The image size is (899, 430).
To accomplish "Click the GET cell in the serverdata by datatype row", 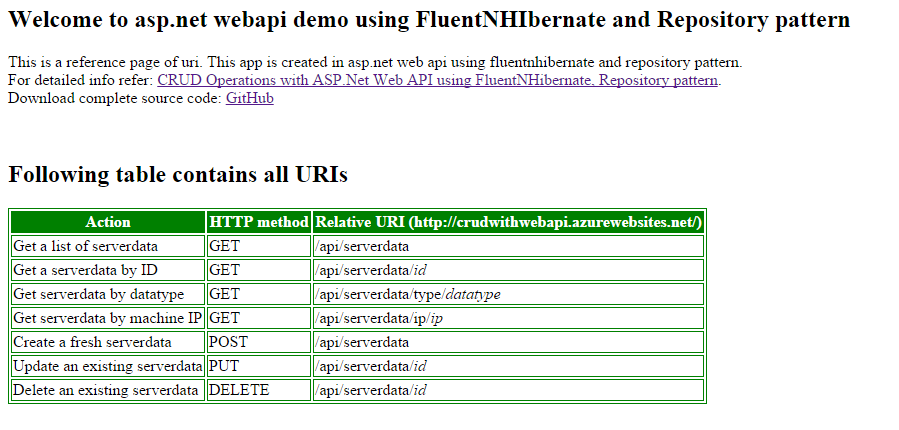I will tap(259, 294).
